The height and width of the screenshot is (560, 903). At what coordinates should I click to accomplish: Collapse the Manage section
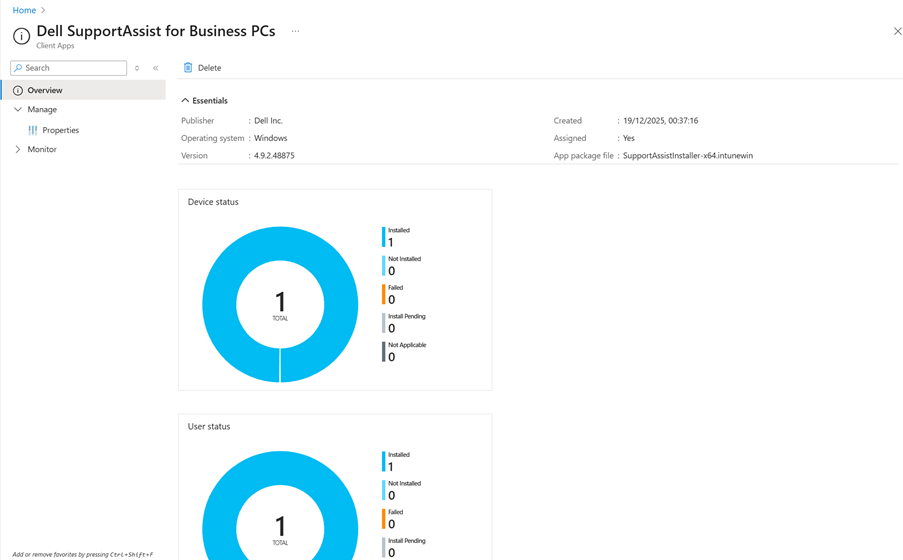tap(18, 110)
